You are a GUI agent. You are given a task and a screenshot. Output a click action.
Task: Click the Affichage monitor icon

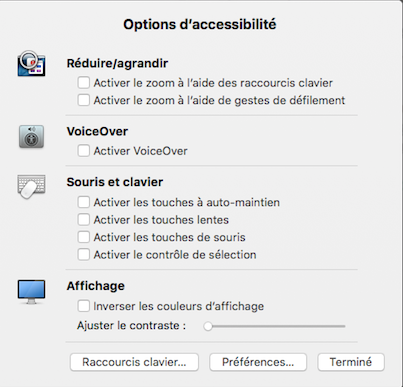31,292
